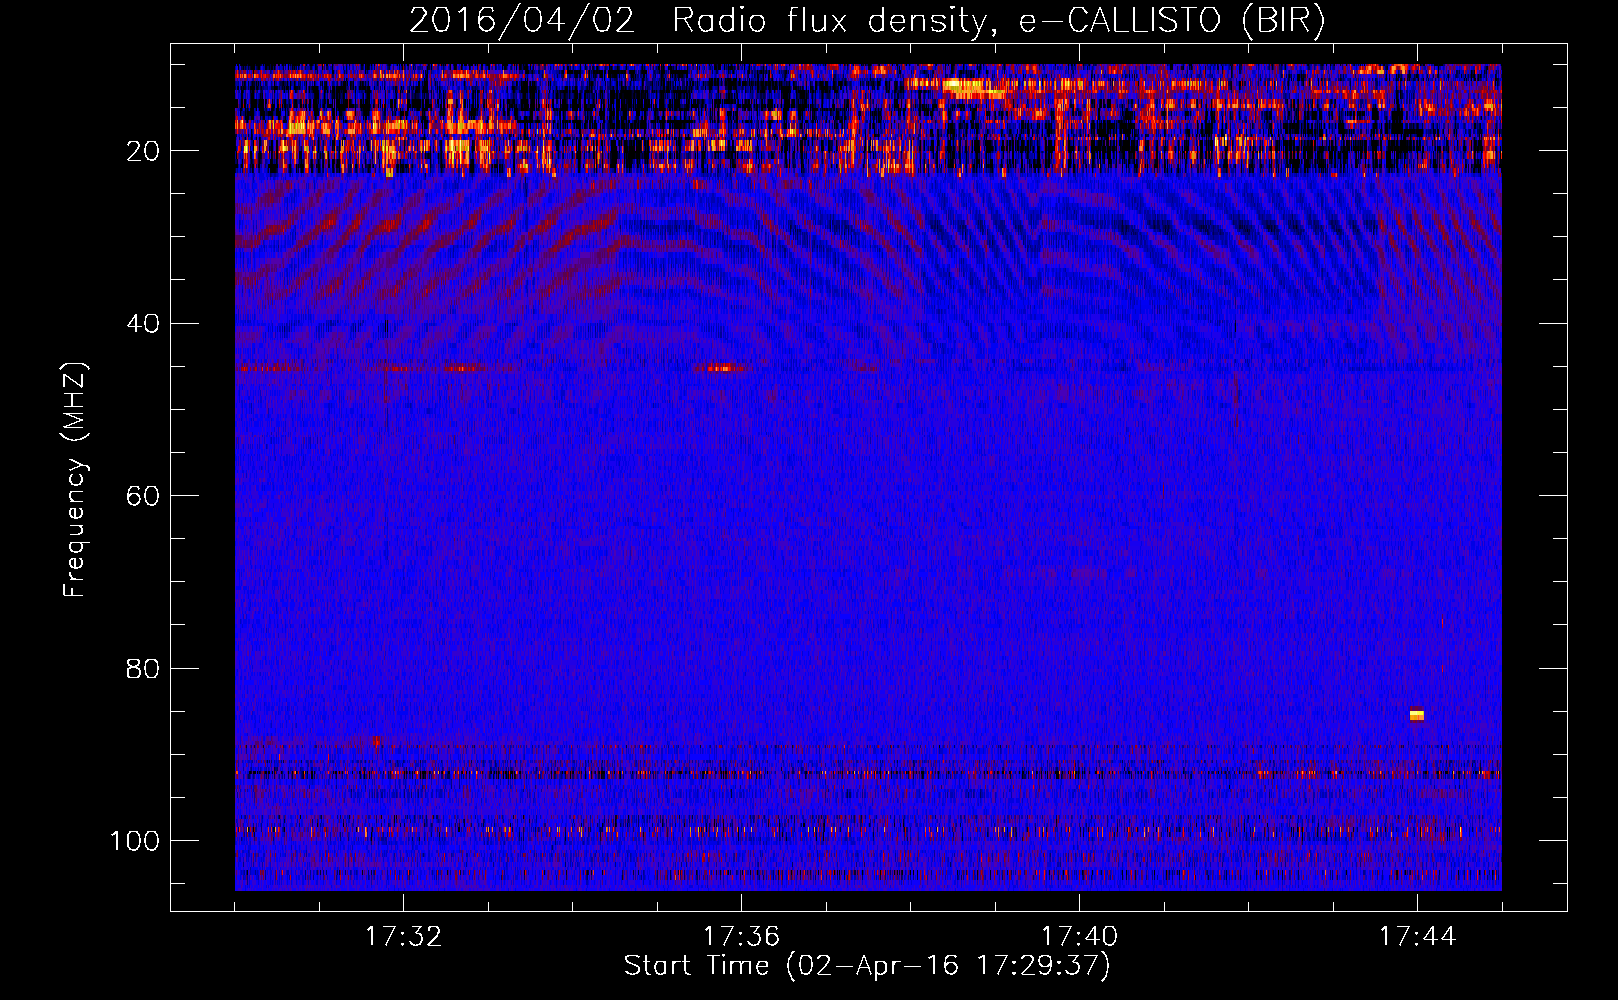Click the '40' frequency tick label
This screenshot has height=1000, width=1618.
tap(143, 324)
